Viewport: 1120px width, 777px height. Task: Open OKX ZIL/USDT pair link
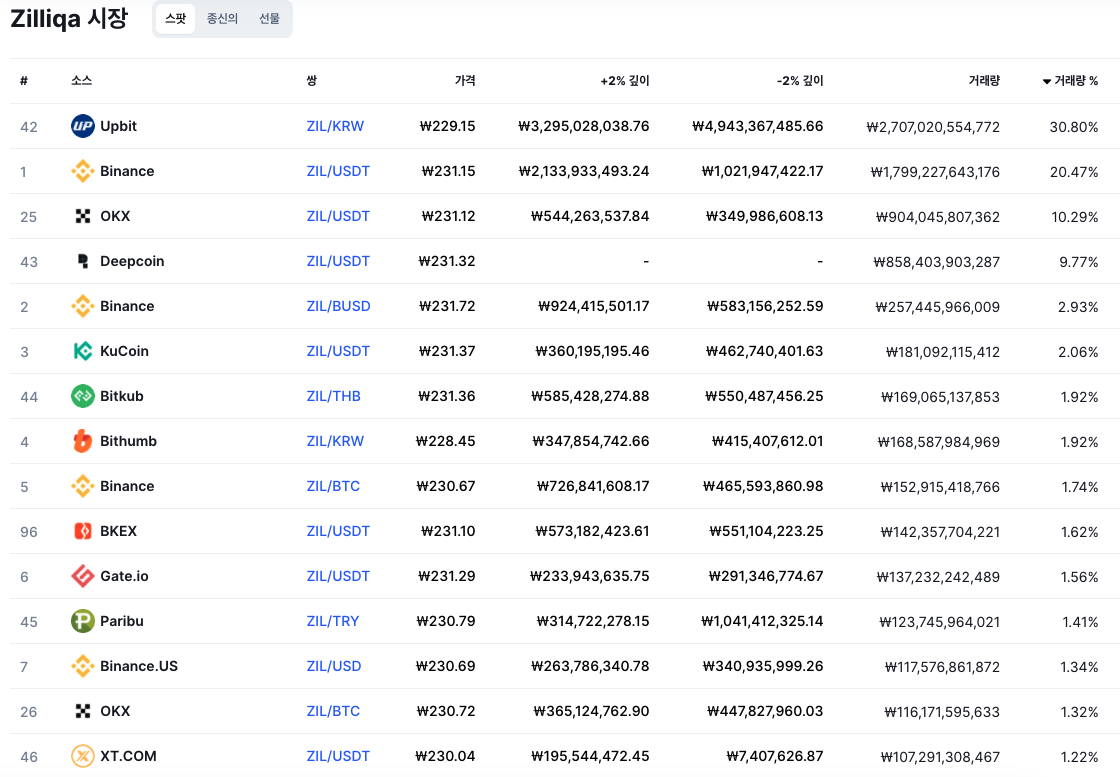[338, 216]
